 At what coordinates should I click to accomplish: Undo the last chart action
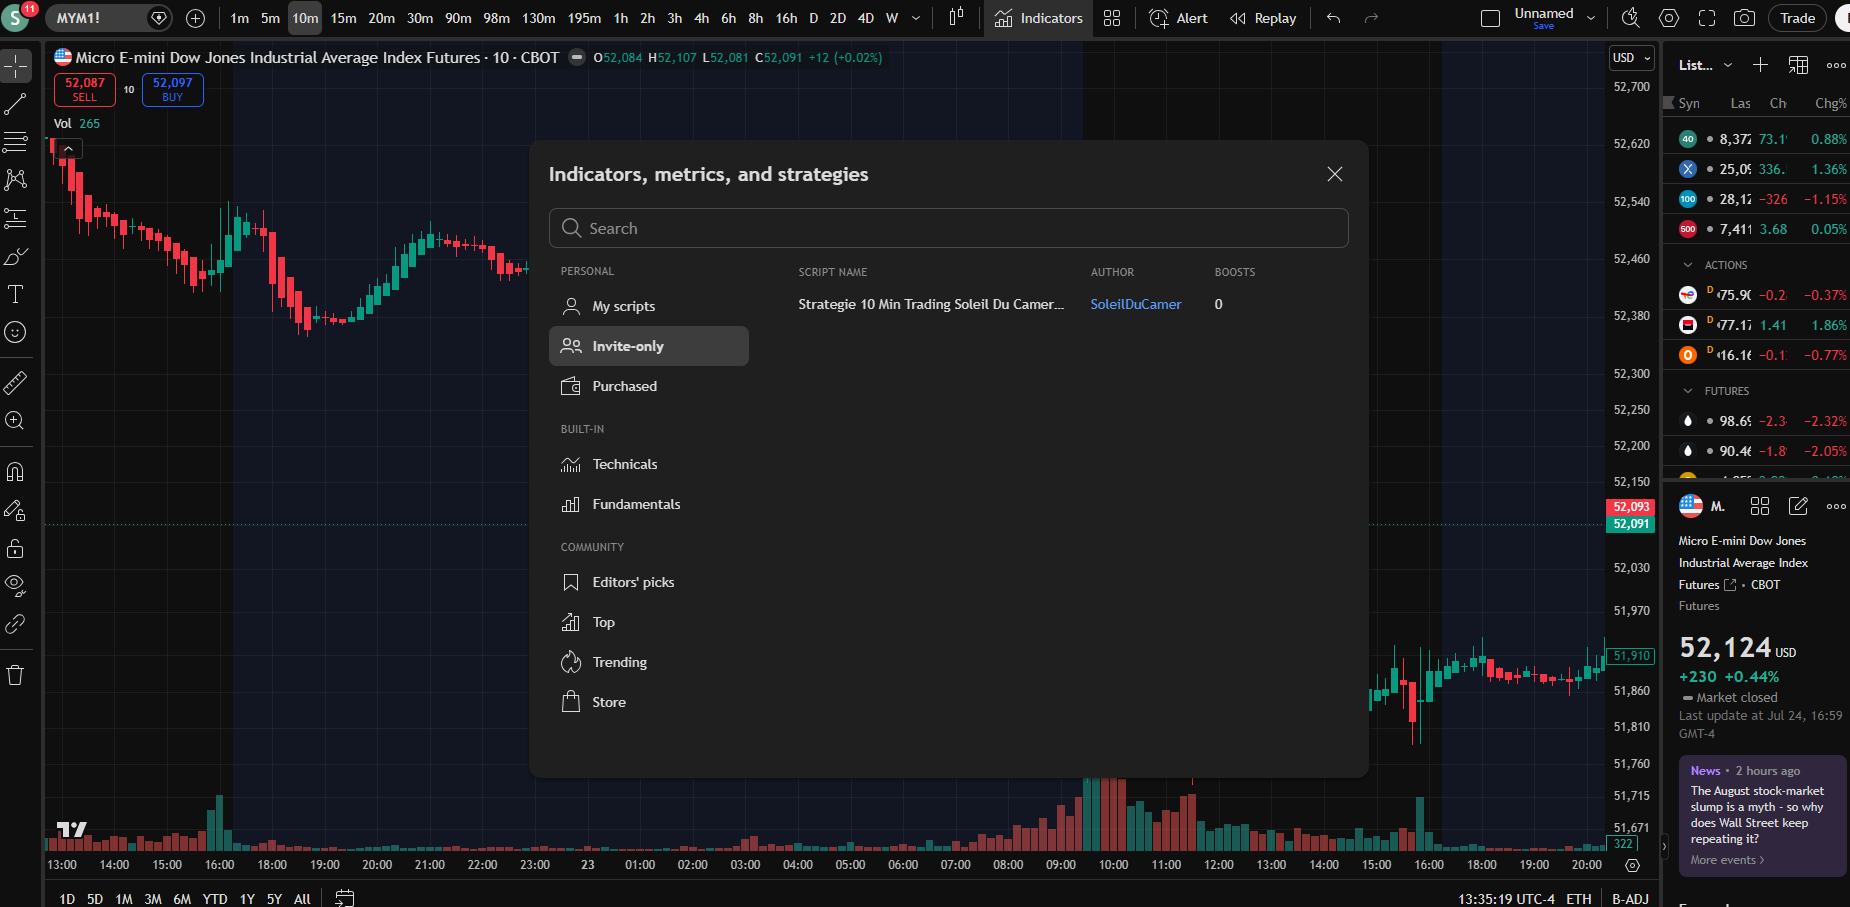pos(1333,18)
